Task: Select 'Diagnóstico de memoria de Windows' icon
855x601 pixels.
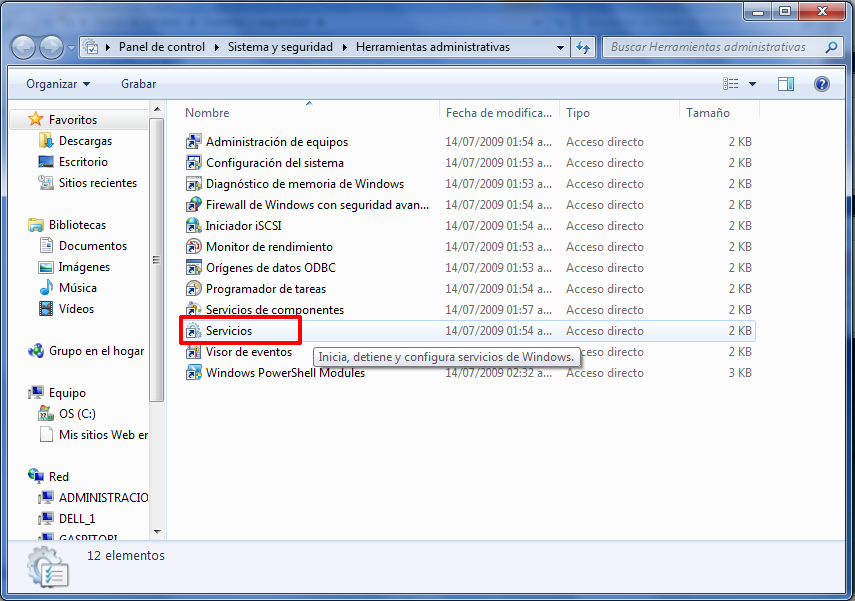Action: 194,184
